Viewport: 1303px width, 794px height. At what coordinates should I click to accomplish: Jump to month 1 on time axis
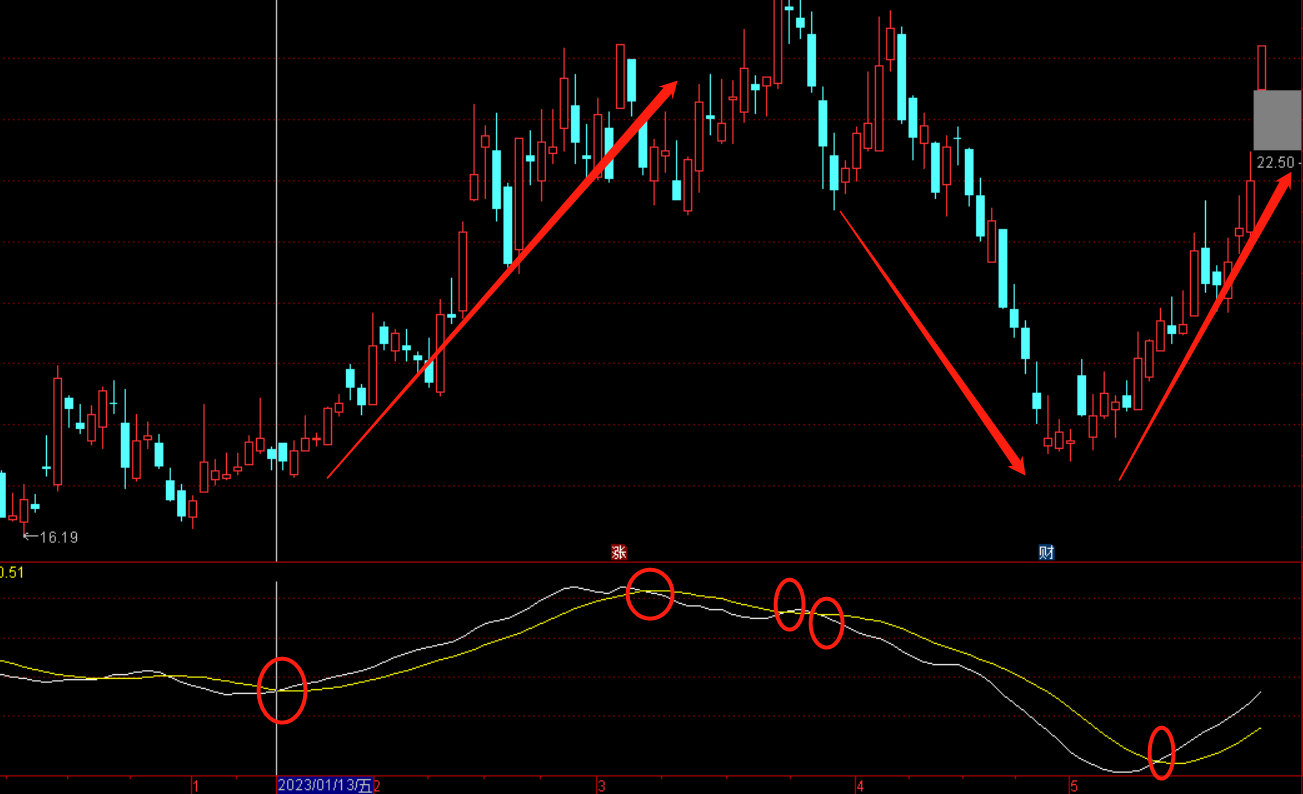coord(196,786)
